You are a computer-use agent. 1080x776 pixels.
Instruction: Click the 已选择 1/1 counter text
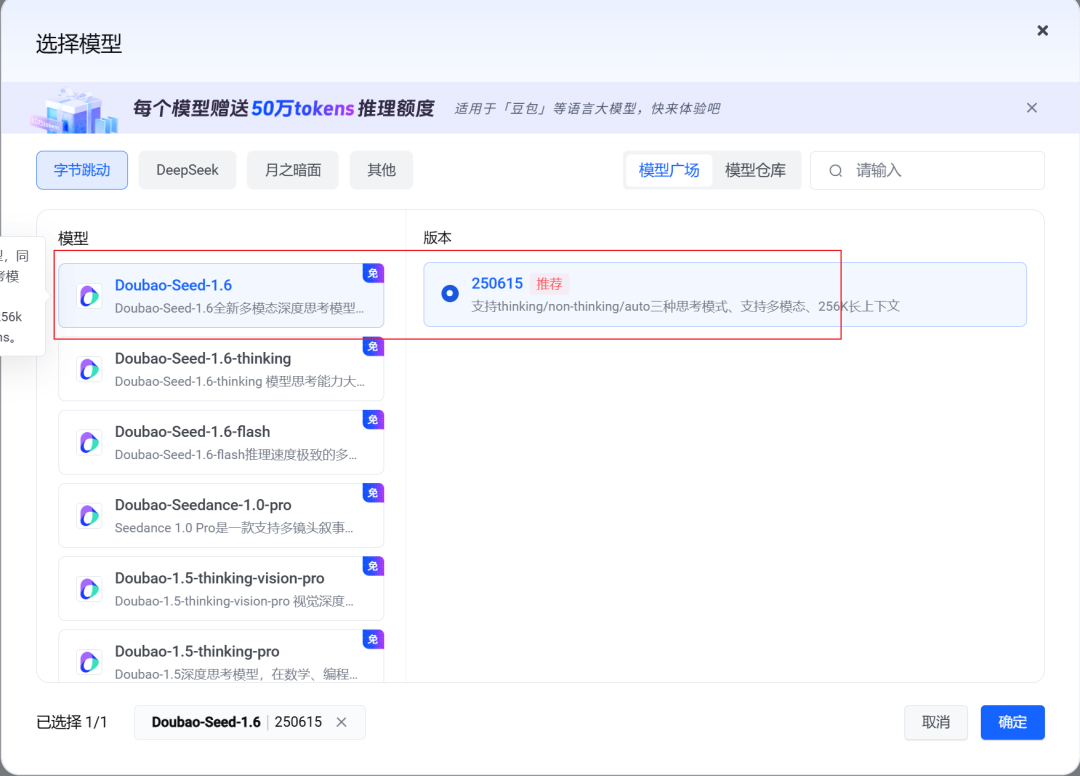click(72, 722)
